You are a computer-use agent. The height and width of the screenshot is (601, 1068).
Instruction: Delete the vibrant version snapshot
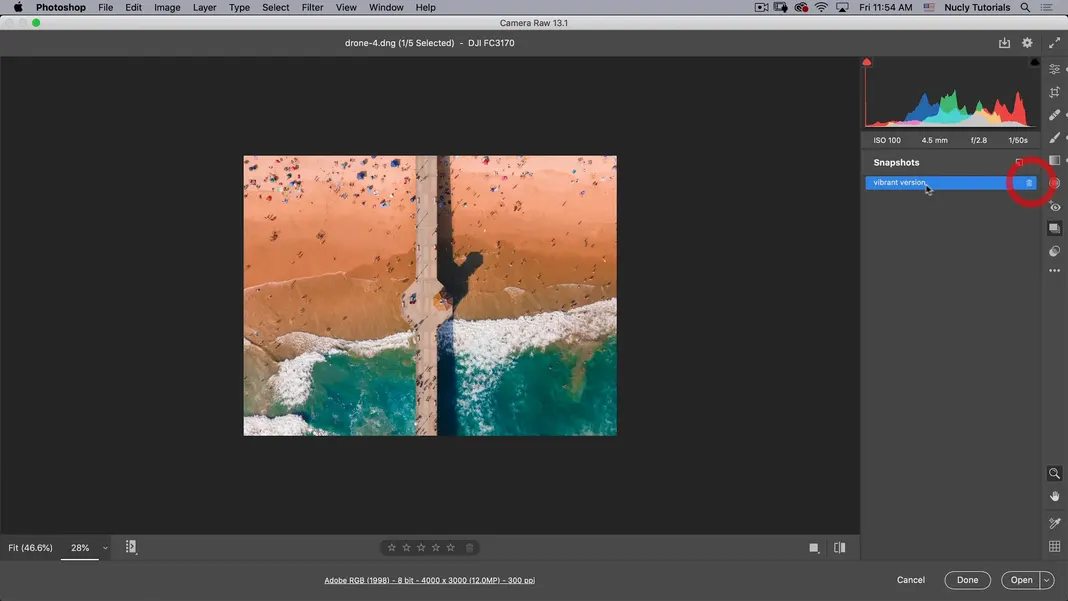tap(1028, 183)
